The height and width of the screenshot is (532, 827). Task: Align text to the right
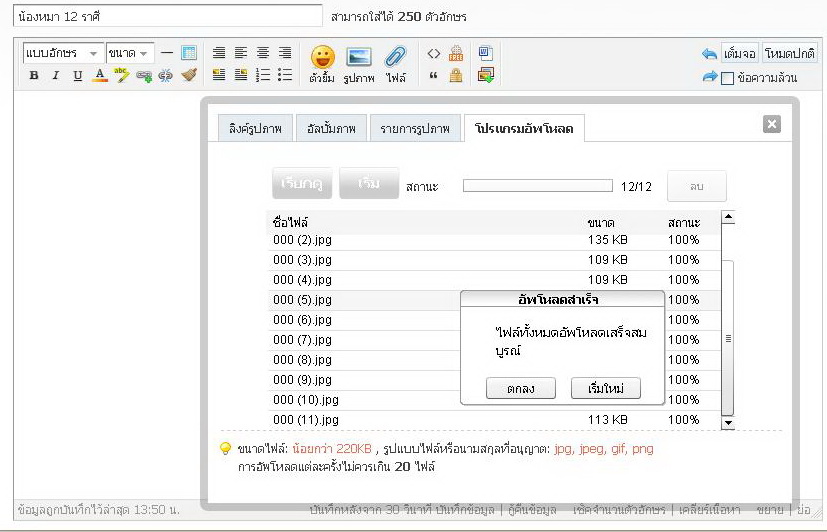pos(285,53)
